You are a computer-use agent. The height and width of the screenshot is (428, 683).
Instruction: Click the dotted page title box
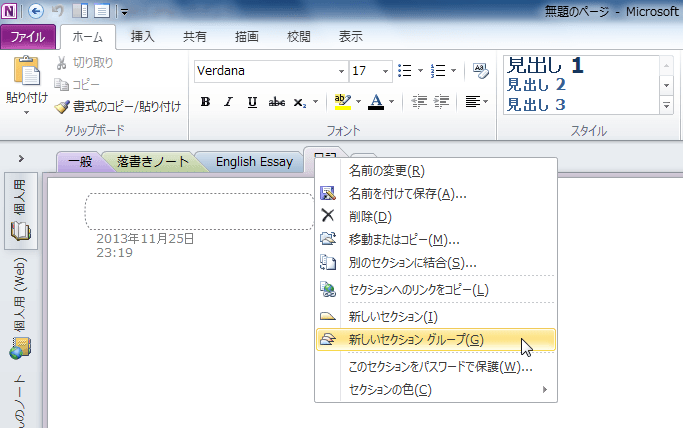tap(199, 212)
